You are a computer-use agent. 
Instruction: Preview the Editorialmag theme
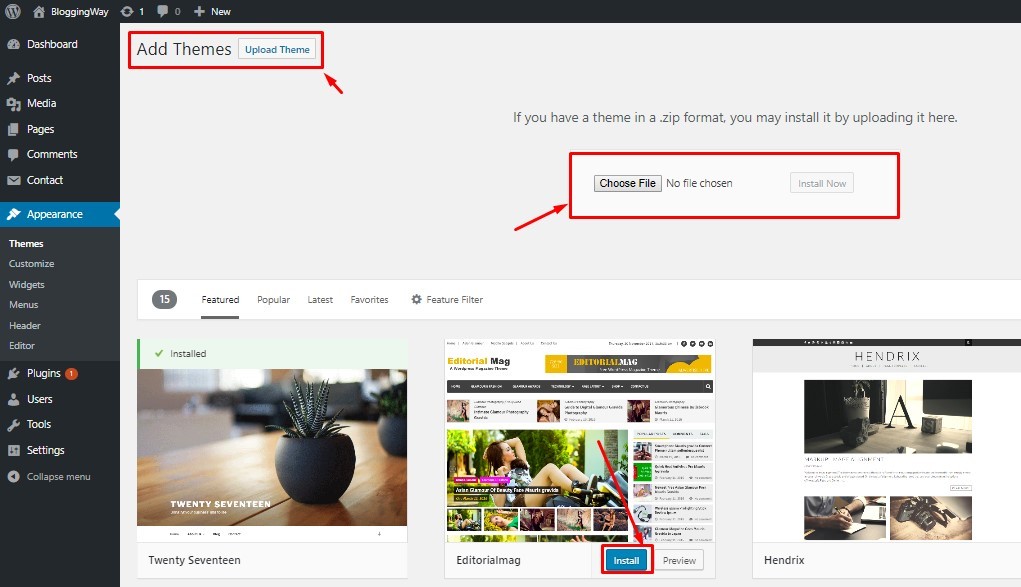(678, 560)
